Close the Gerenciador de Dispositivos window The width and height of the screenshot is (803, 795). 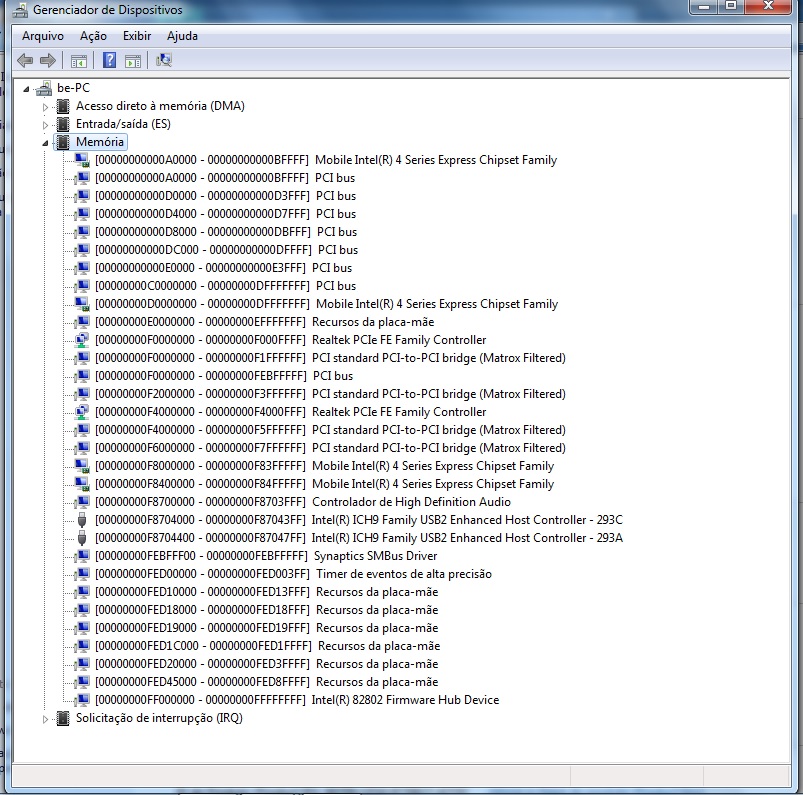[x=768, y=7]
